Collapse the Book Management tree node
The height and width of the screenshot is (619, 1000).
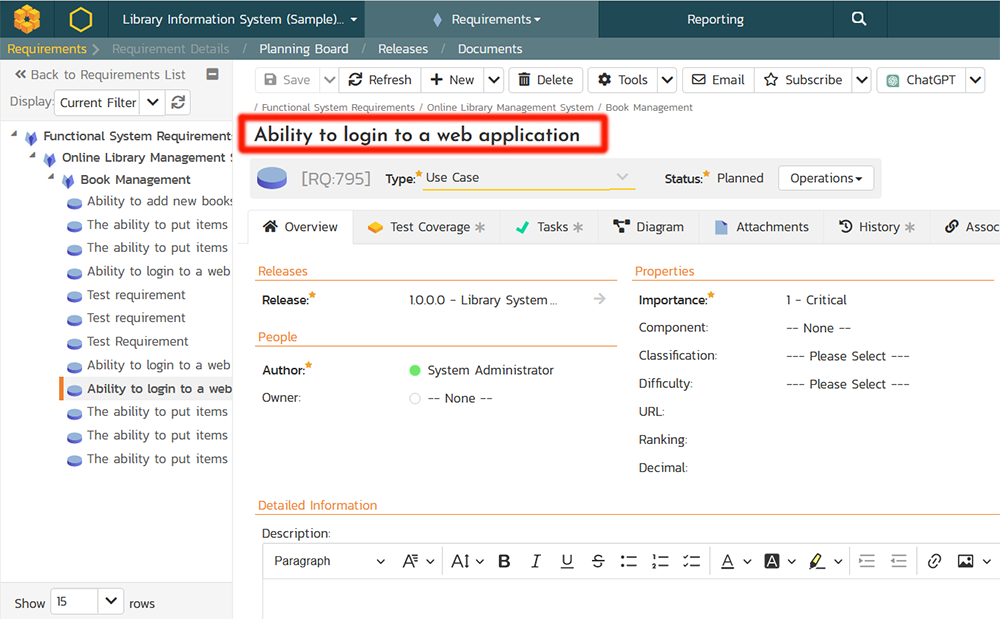[x=52, y=179]
